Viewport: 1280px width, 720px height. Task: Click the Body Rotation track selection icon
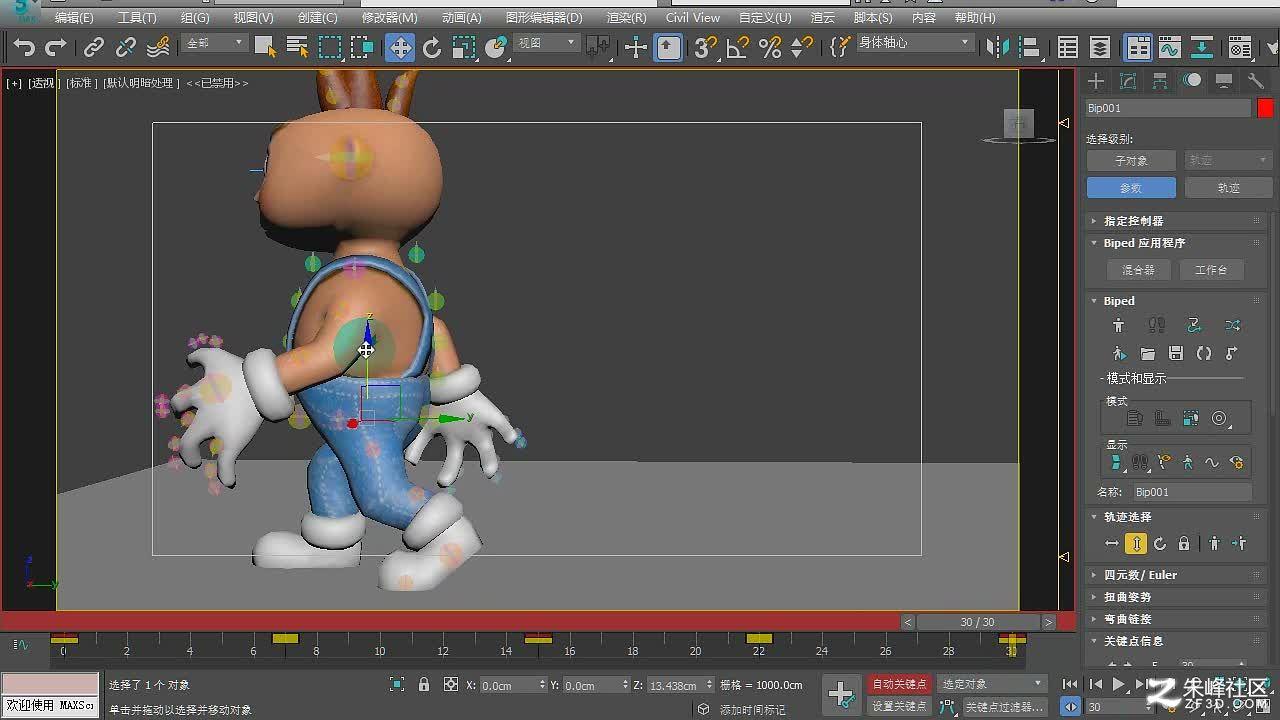pos(1160,544)
